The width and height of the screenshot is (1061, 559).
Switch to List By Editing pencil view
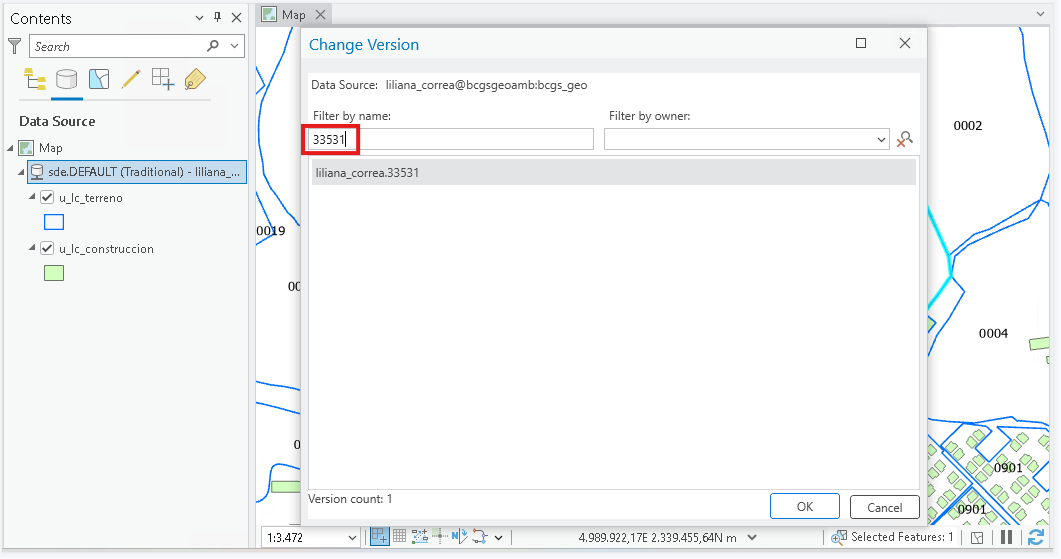[x=131, y=79]
